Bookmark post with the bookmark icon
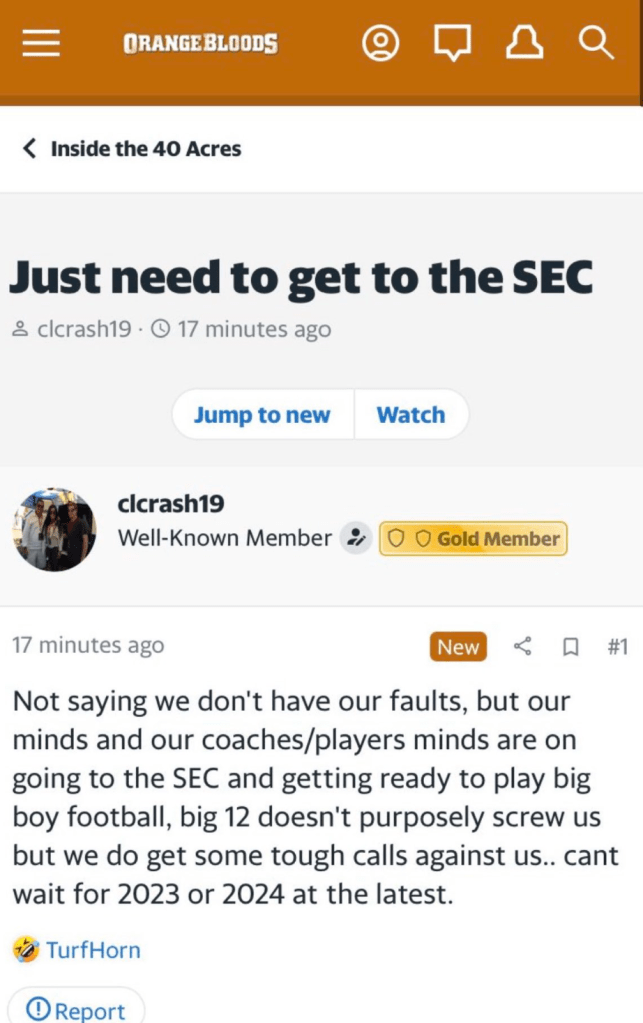 coord(570,647)
